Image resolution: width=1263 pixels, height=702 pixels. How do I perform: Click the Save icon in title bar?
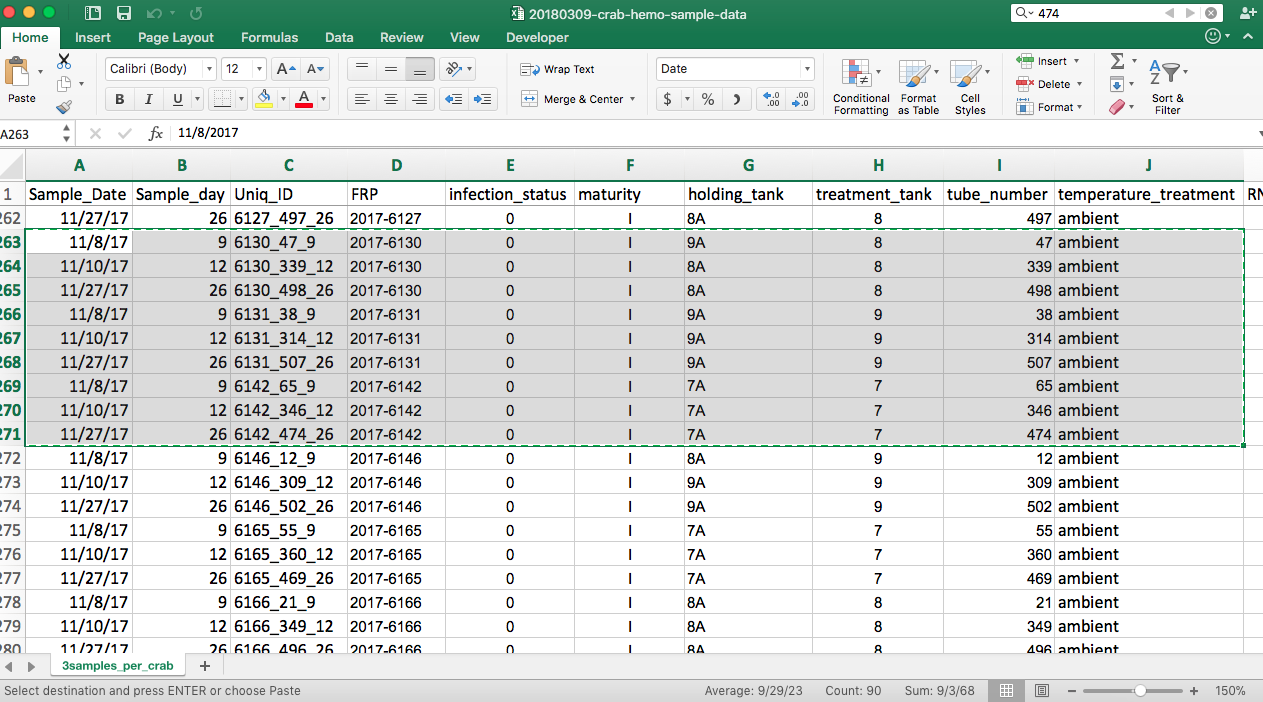click(124, 13)
